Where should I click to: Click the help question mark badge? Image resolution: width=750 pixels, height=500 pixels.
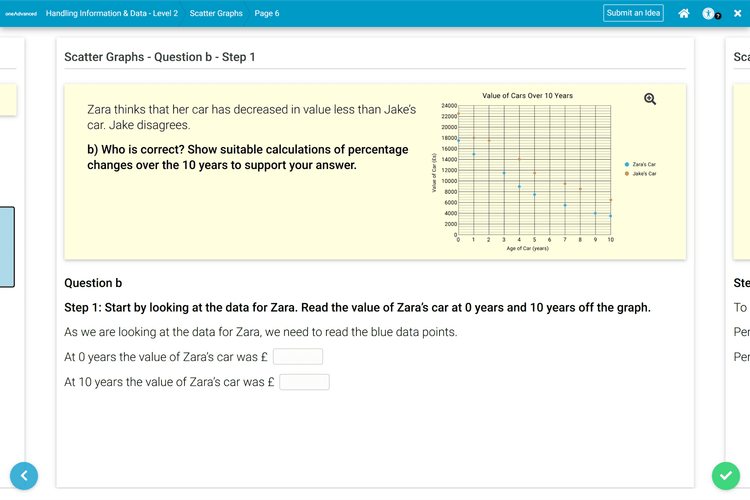[718, 16]
